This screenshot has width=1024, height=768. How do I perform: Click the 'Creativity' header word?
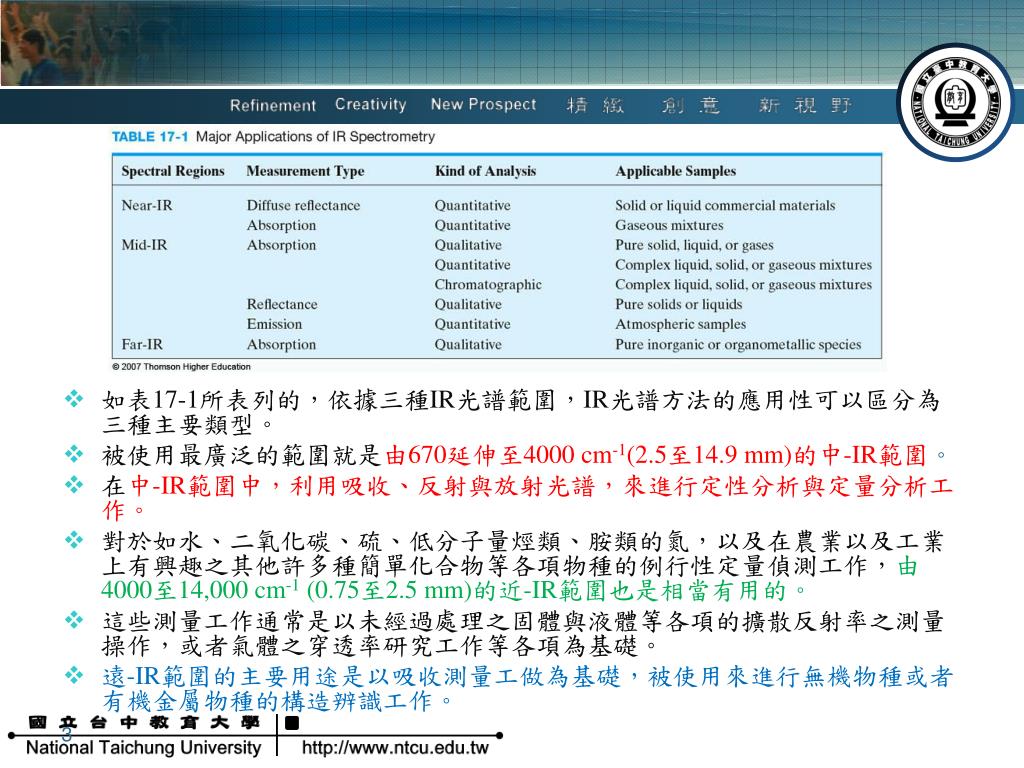(x=370, y=104)
